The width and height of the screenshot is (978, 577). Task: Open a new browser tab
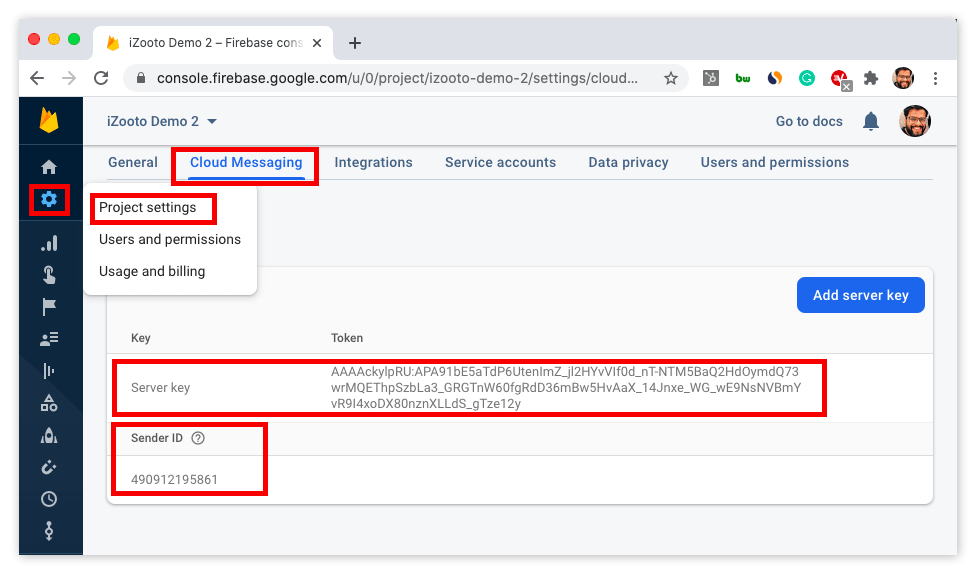(355, 43)
